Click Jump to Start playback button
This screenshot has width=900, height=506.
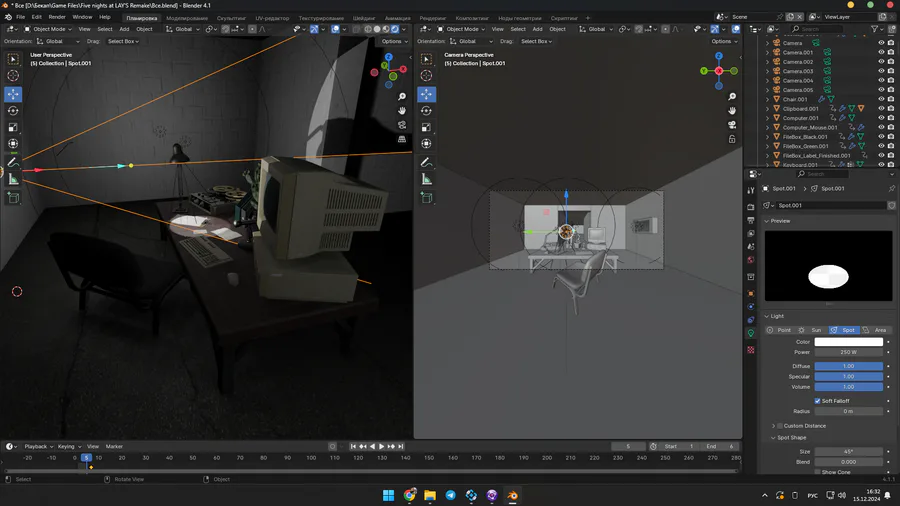[353, 446]
